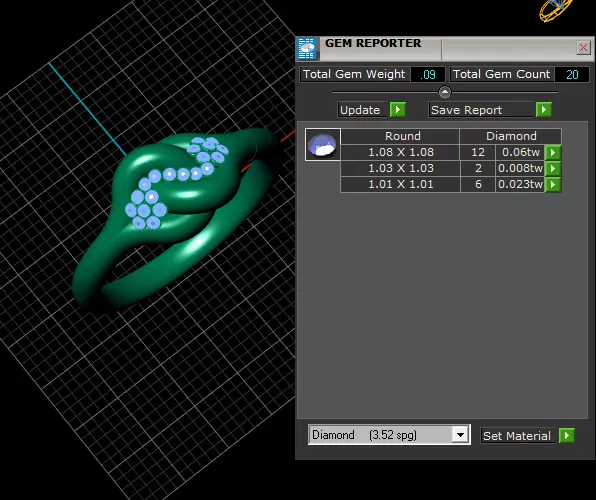
Task: Click the Total Gem Count label
Action: [501, 75]
